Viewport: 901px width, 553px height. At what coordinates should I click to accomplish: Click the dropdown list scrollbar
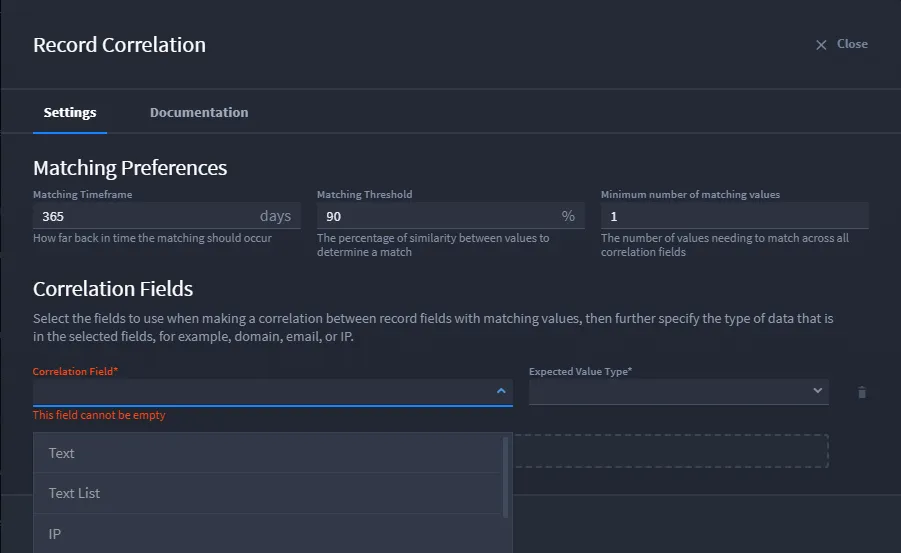pos(506,477)
